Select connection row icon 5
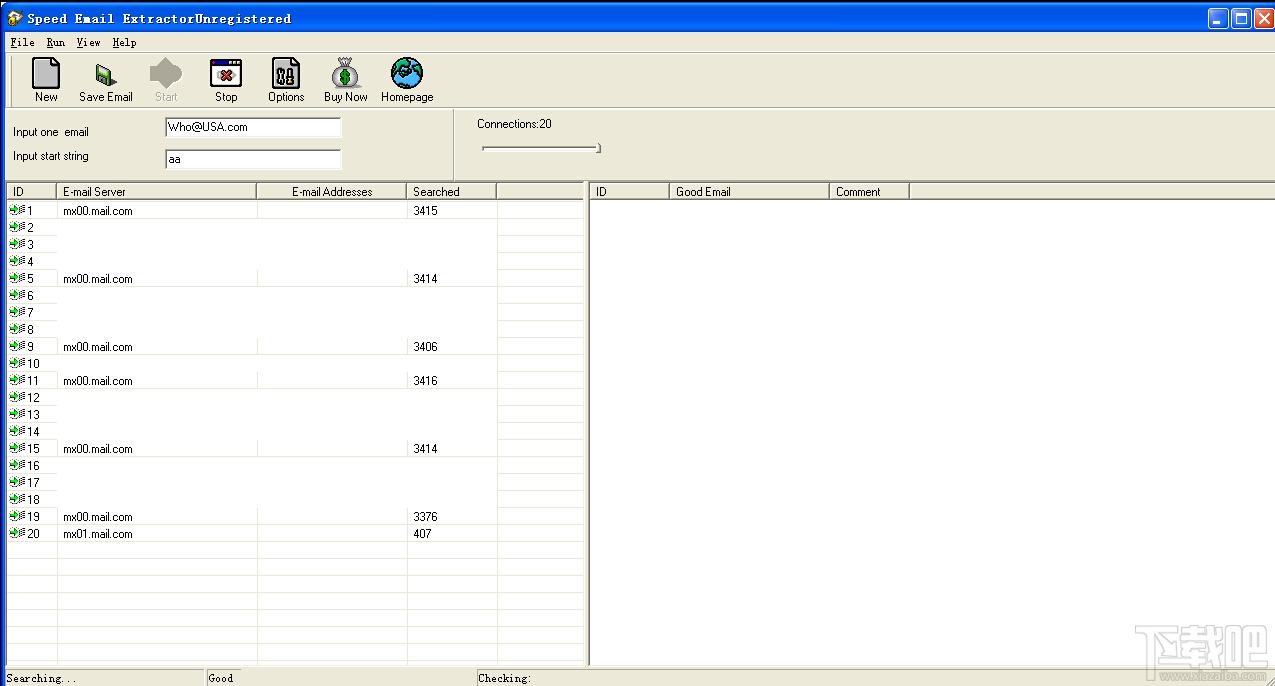The width and height of the screenshot is (1275, 686). pyautogui.click(x=17, y=278)
